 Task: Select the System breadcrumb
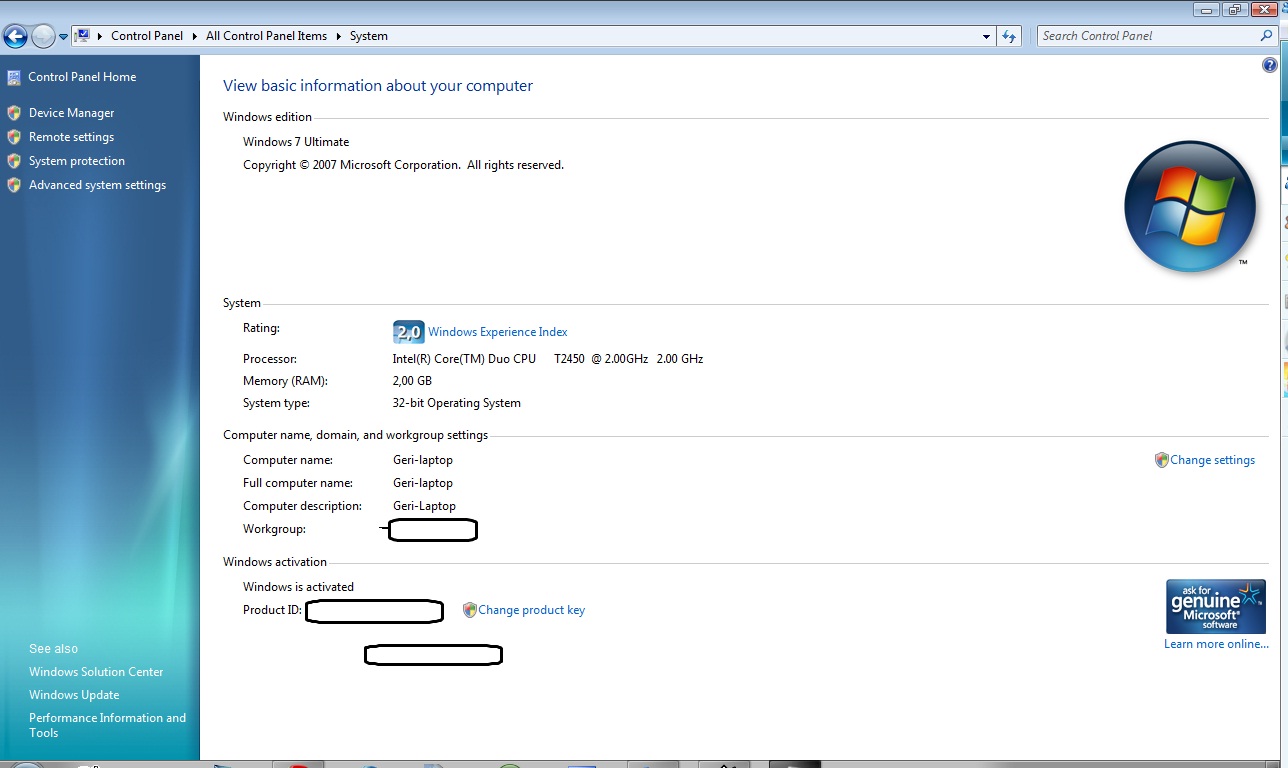[x=369, y=36]
